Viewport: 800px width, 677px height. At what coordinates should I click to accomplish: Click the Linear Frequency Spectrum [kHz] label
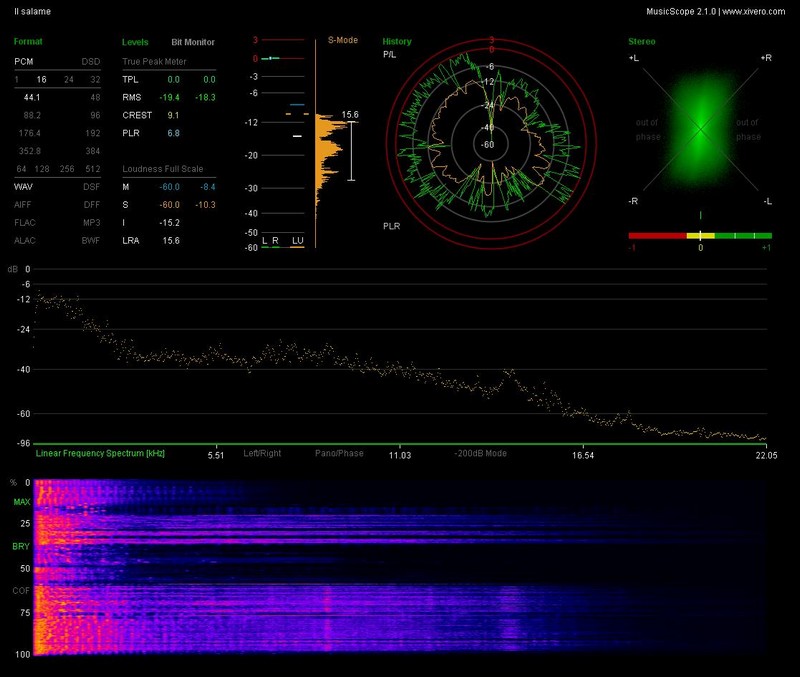100,453
